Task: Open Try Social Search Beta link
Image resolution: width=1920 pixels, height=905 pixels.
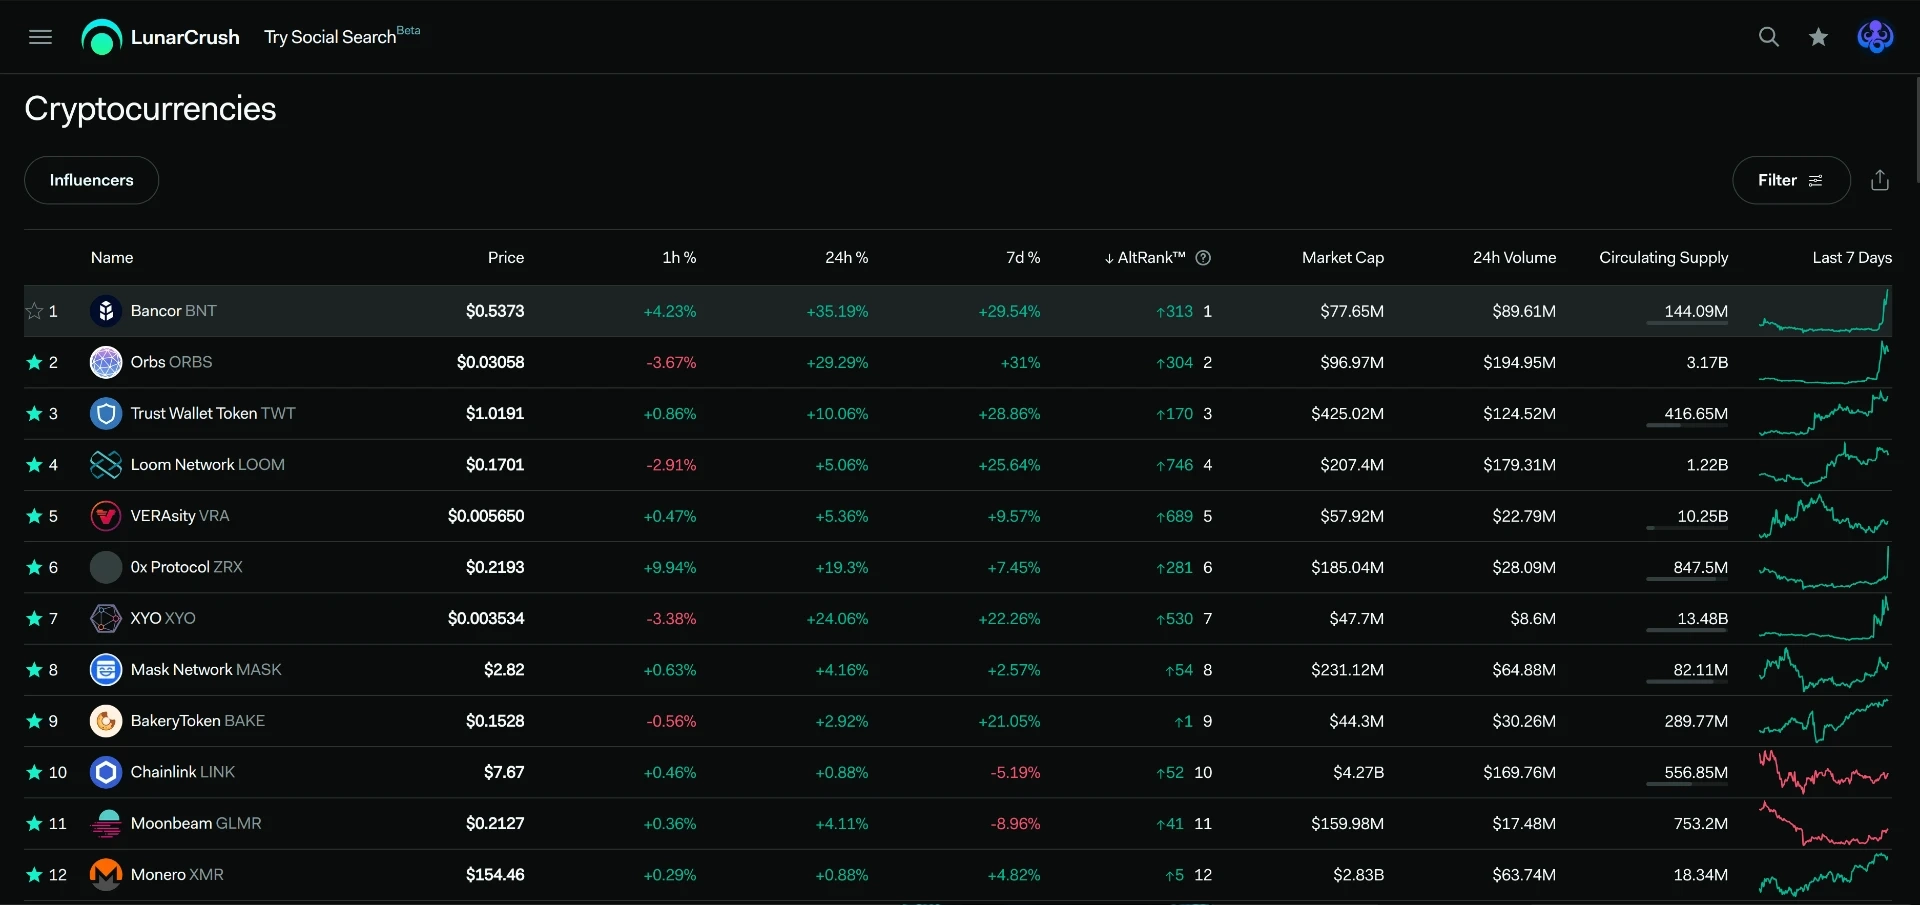Action: tap(342, 37)
